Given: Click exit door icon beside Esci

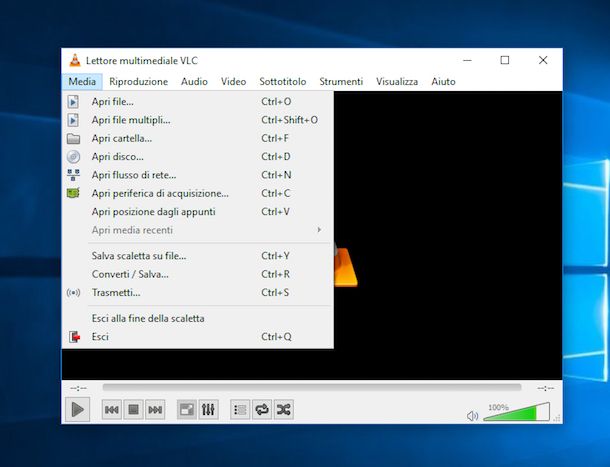Looking at the screenshot, I should 74,337.
